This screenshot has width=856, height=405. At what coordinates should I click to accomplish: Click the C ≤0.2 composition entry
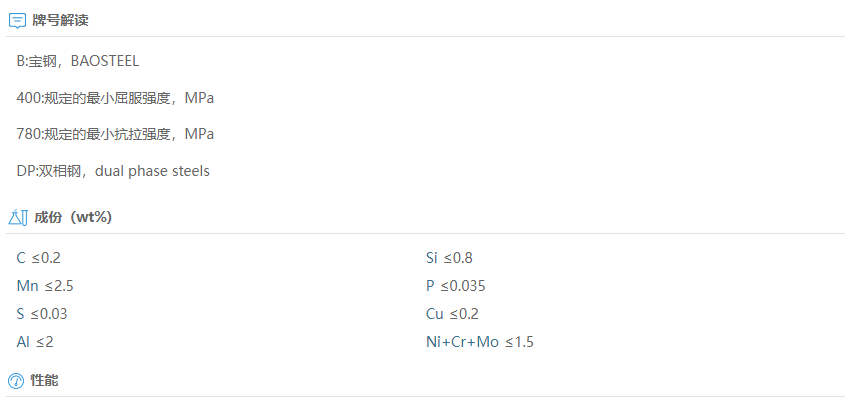point(38,258)
